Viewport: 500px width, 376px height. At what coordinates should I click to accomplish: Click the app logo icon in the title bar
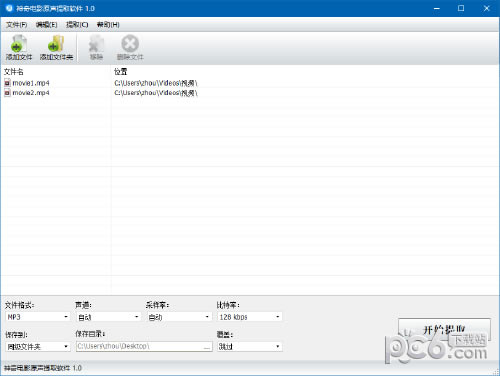[9, 8]
